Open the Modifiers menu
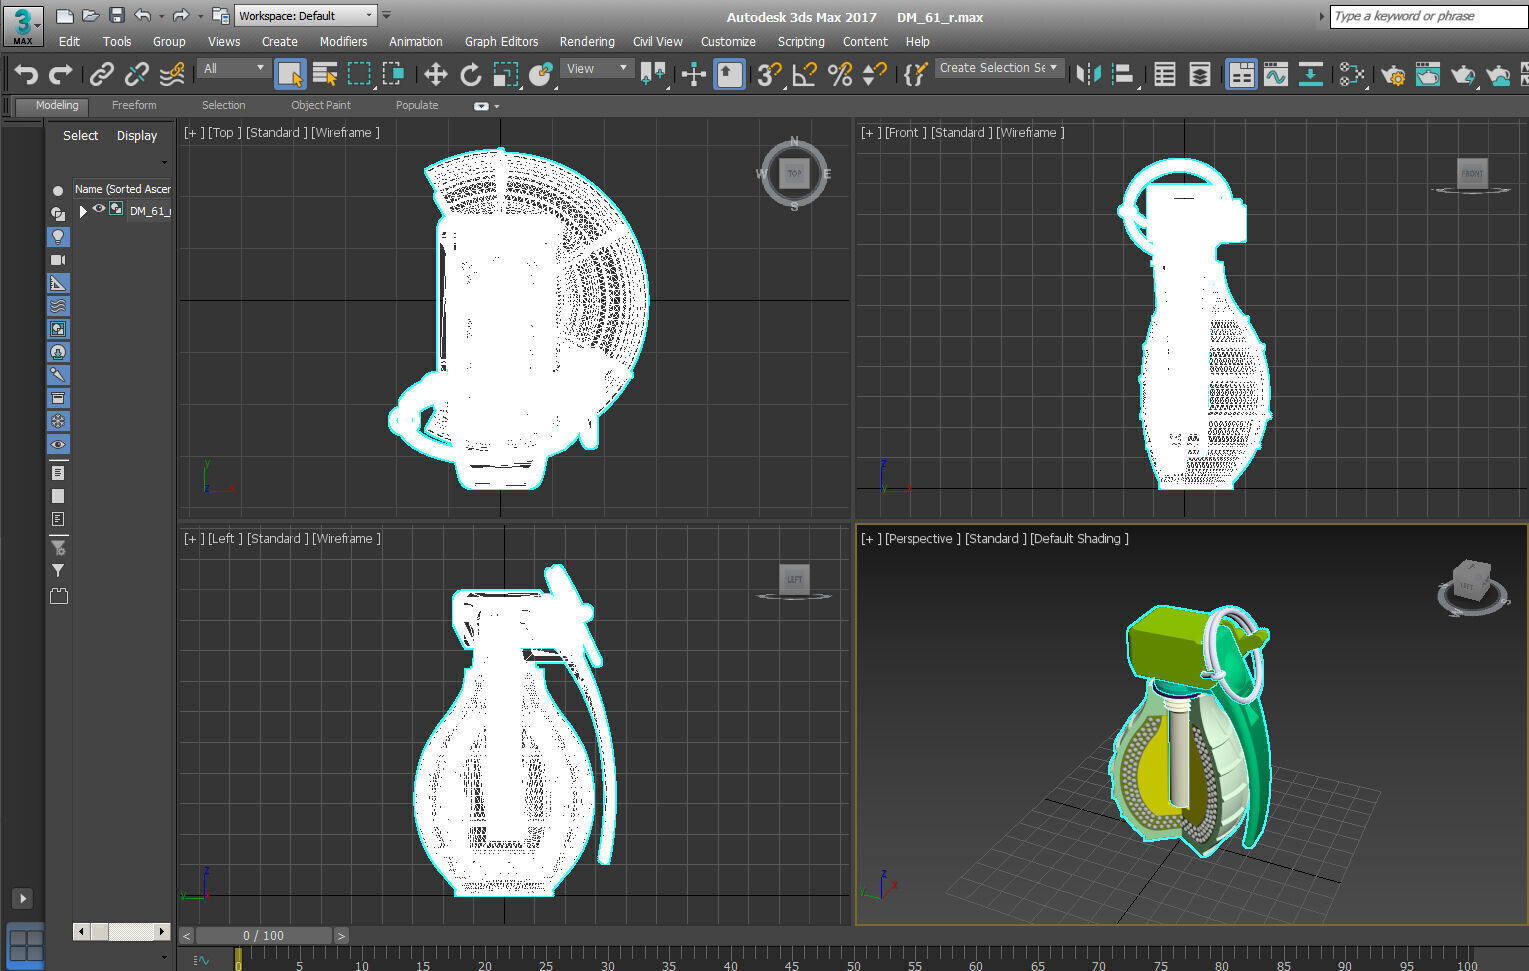The width and height of the screenshot is (1529, 971). 343,42
